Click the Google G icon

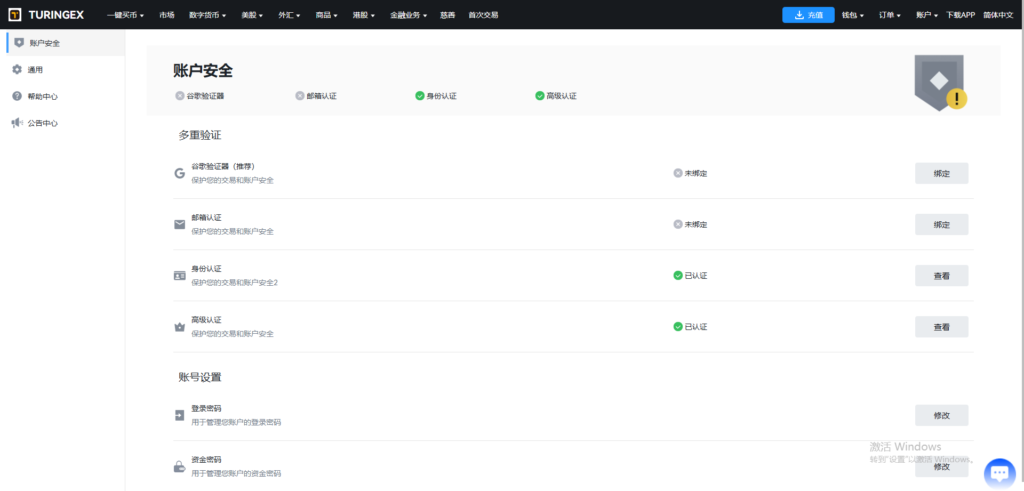(180, 173)
